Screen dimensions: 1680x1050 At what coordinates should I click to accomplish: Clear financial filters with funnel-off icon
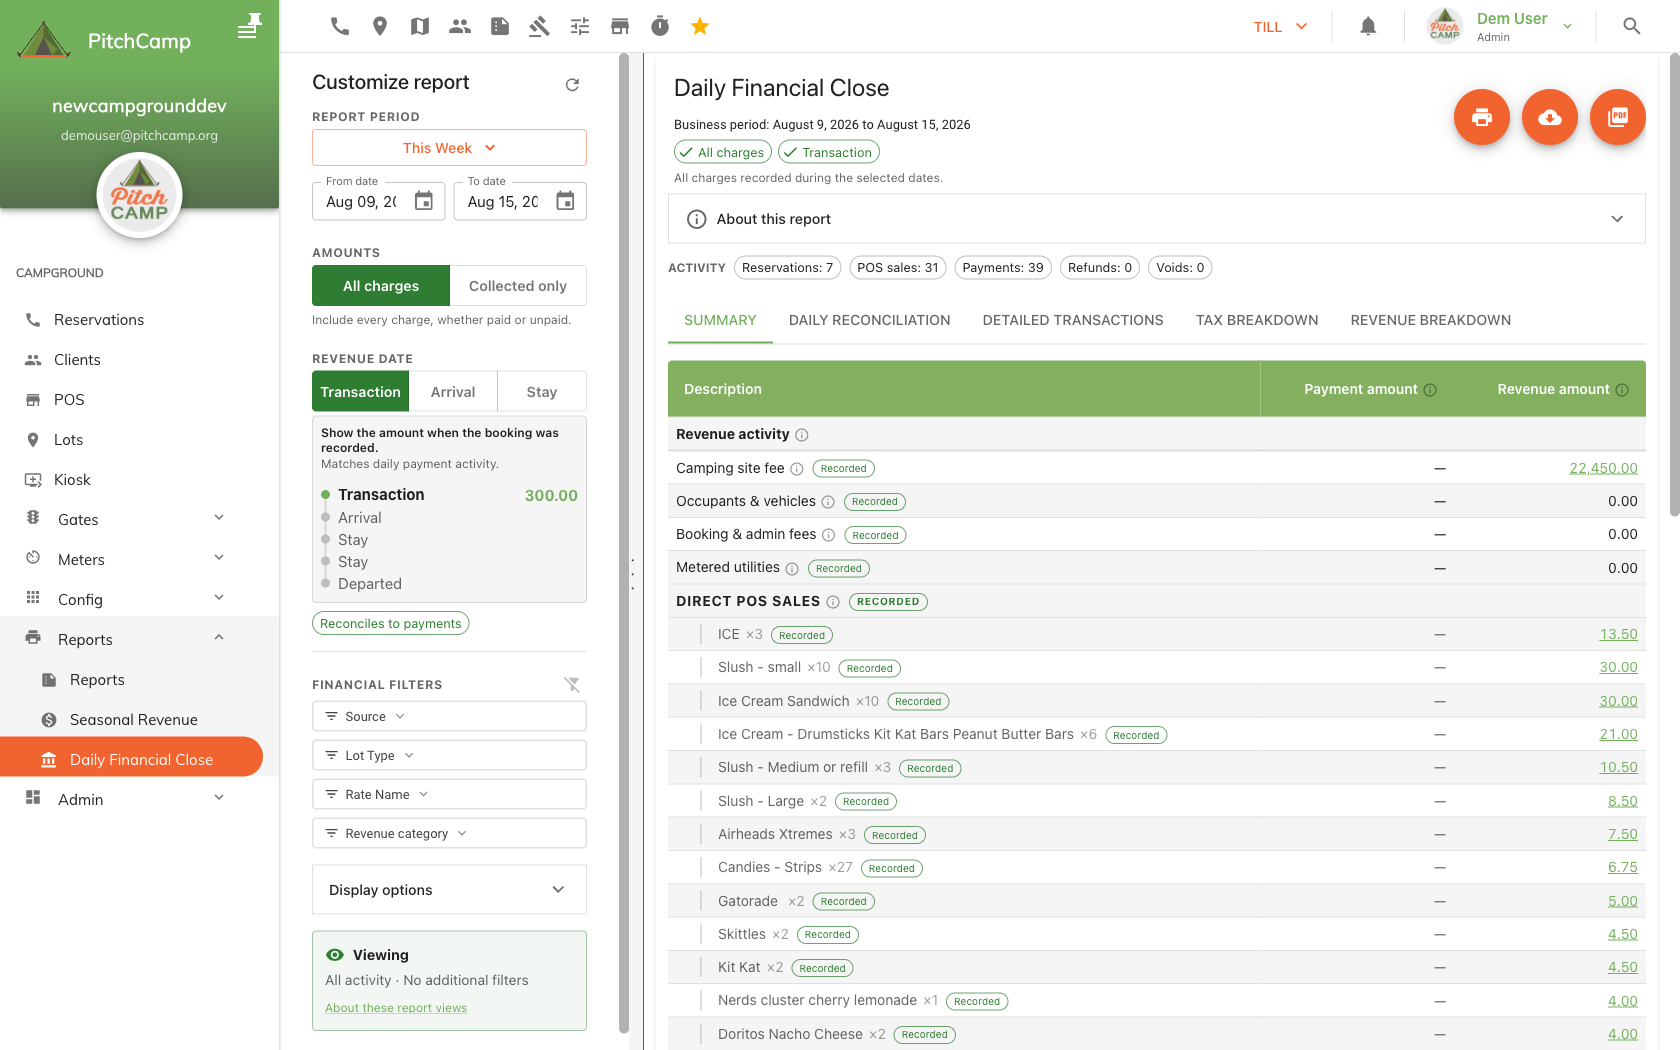(572, 684)
